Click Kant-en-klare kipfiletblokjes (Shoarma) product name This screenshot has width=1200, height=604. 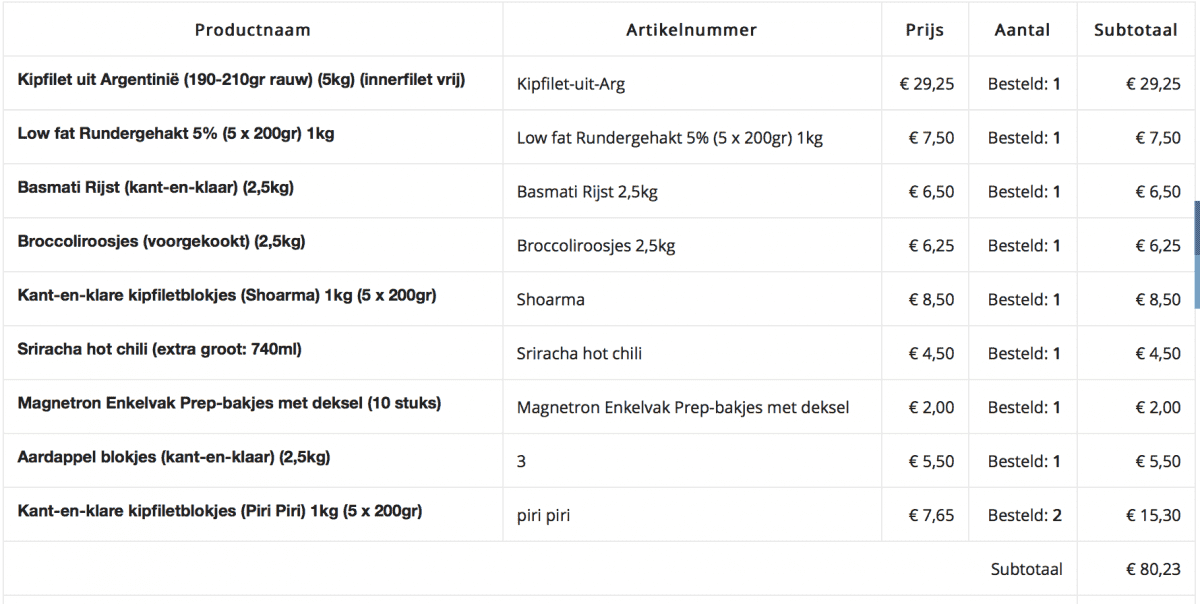pyautogui.click(x=227, y=295)
